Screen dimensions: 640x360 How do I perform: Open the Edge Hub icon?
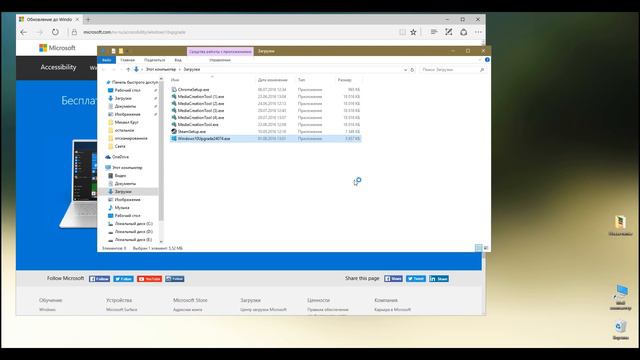click(434, 32)
